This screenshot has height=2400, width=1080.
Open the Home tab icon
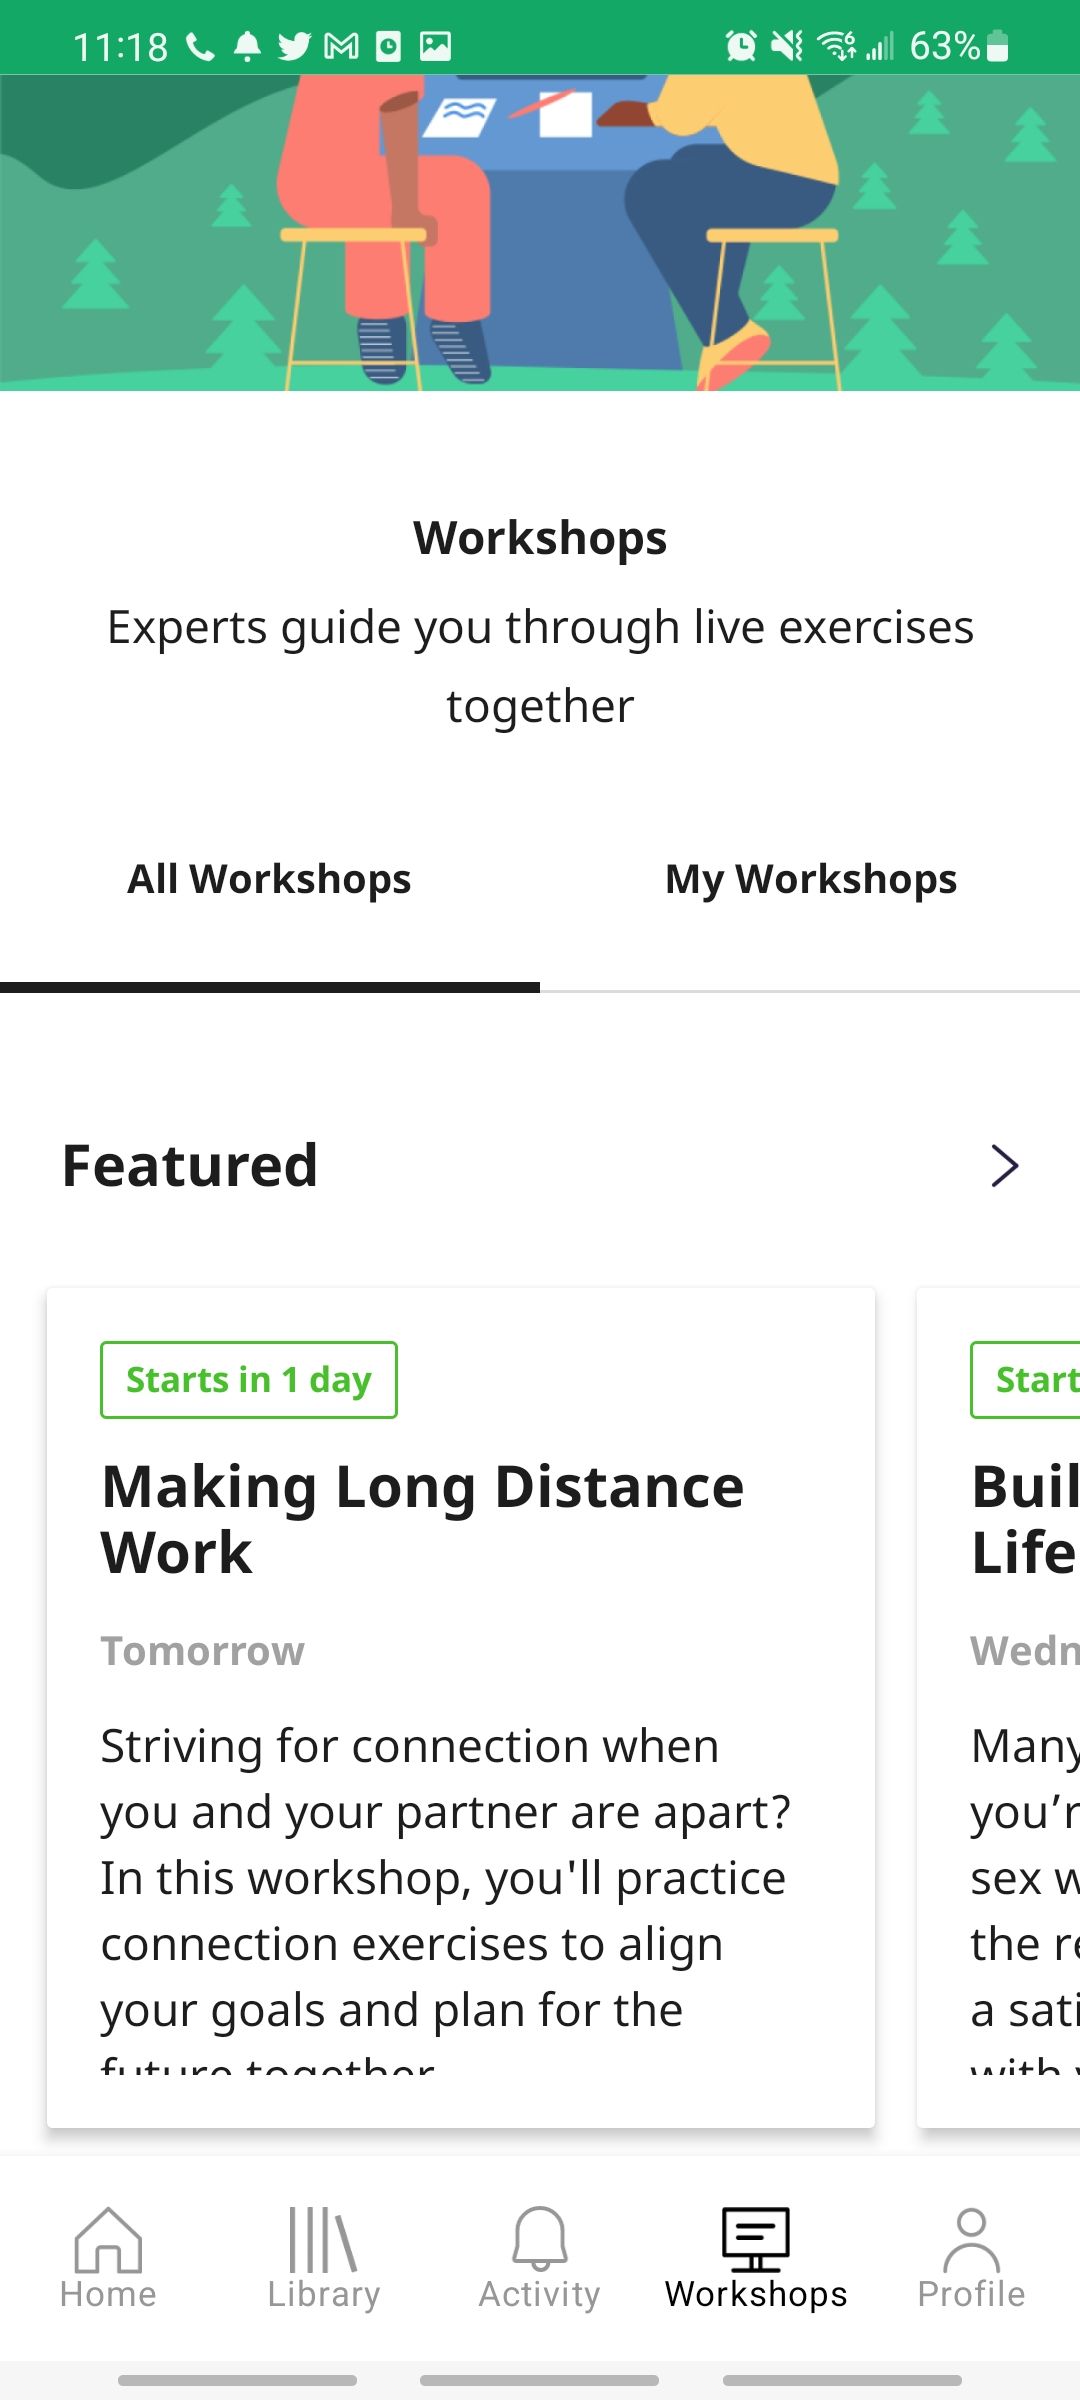[x=108, y=2240]
